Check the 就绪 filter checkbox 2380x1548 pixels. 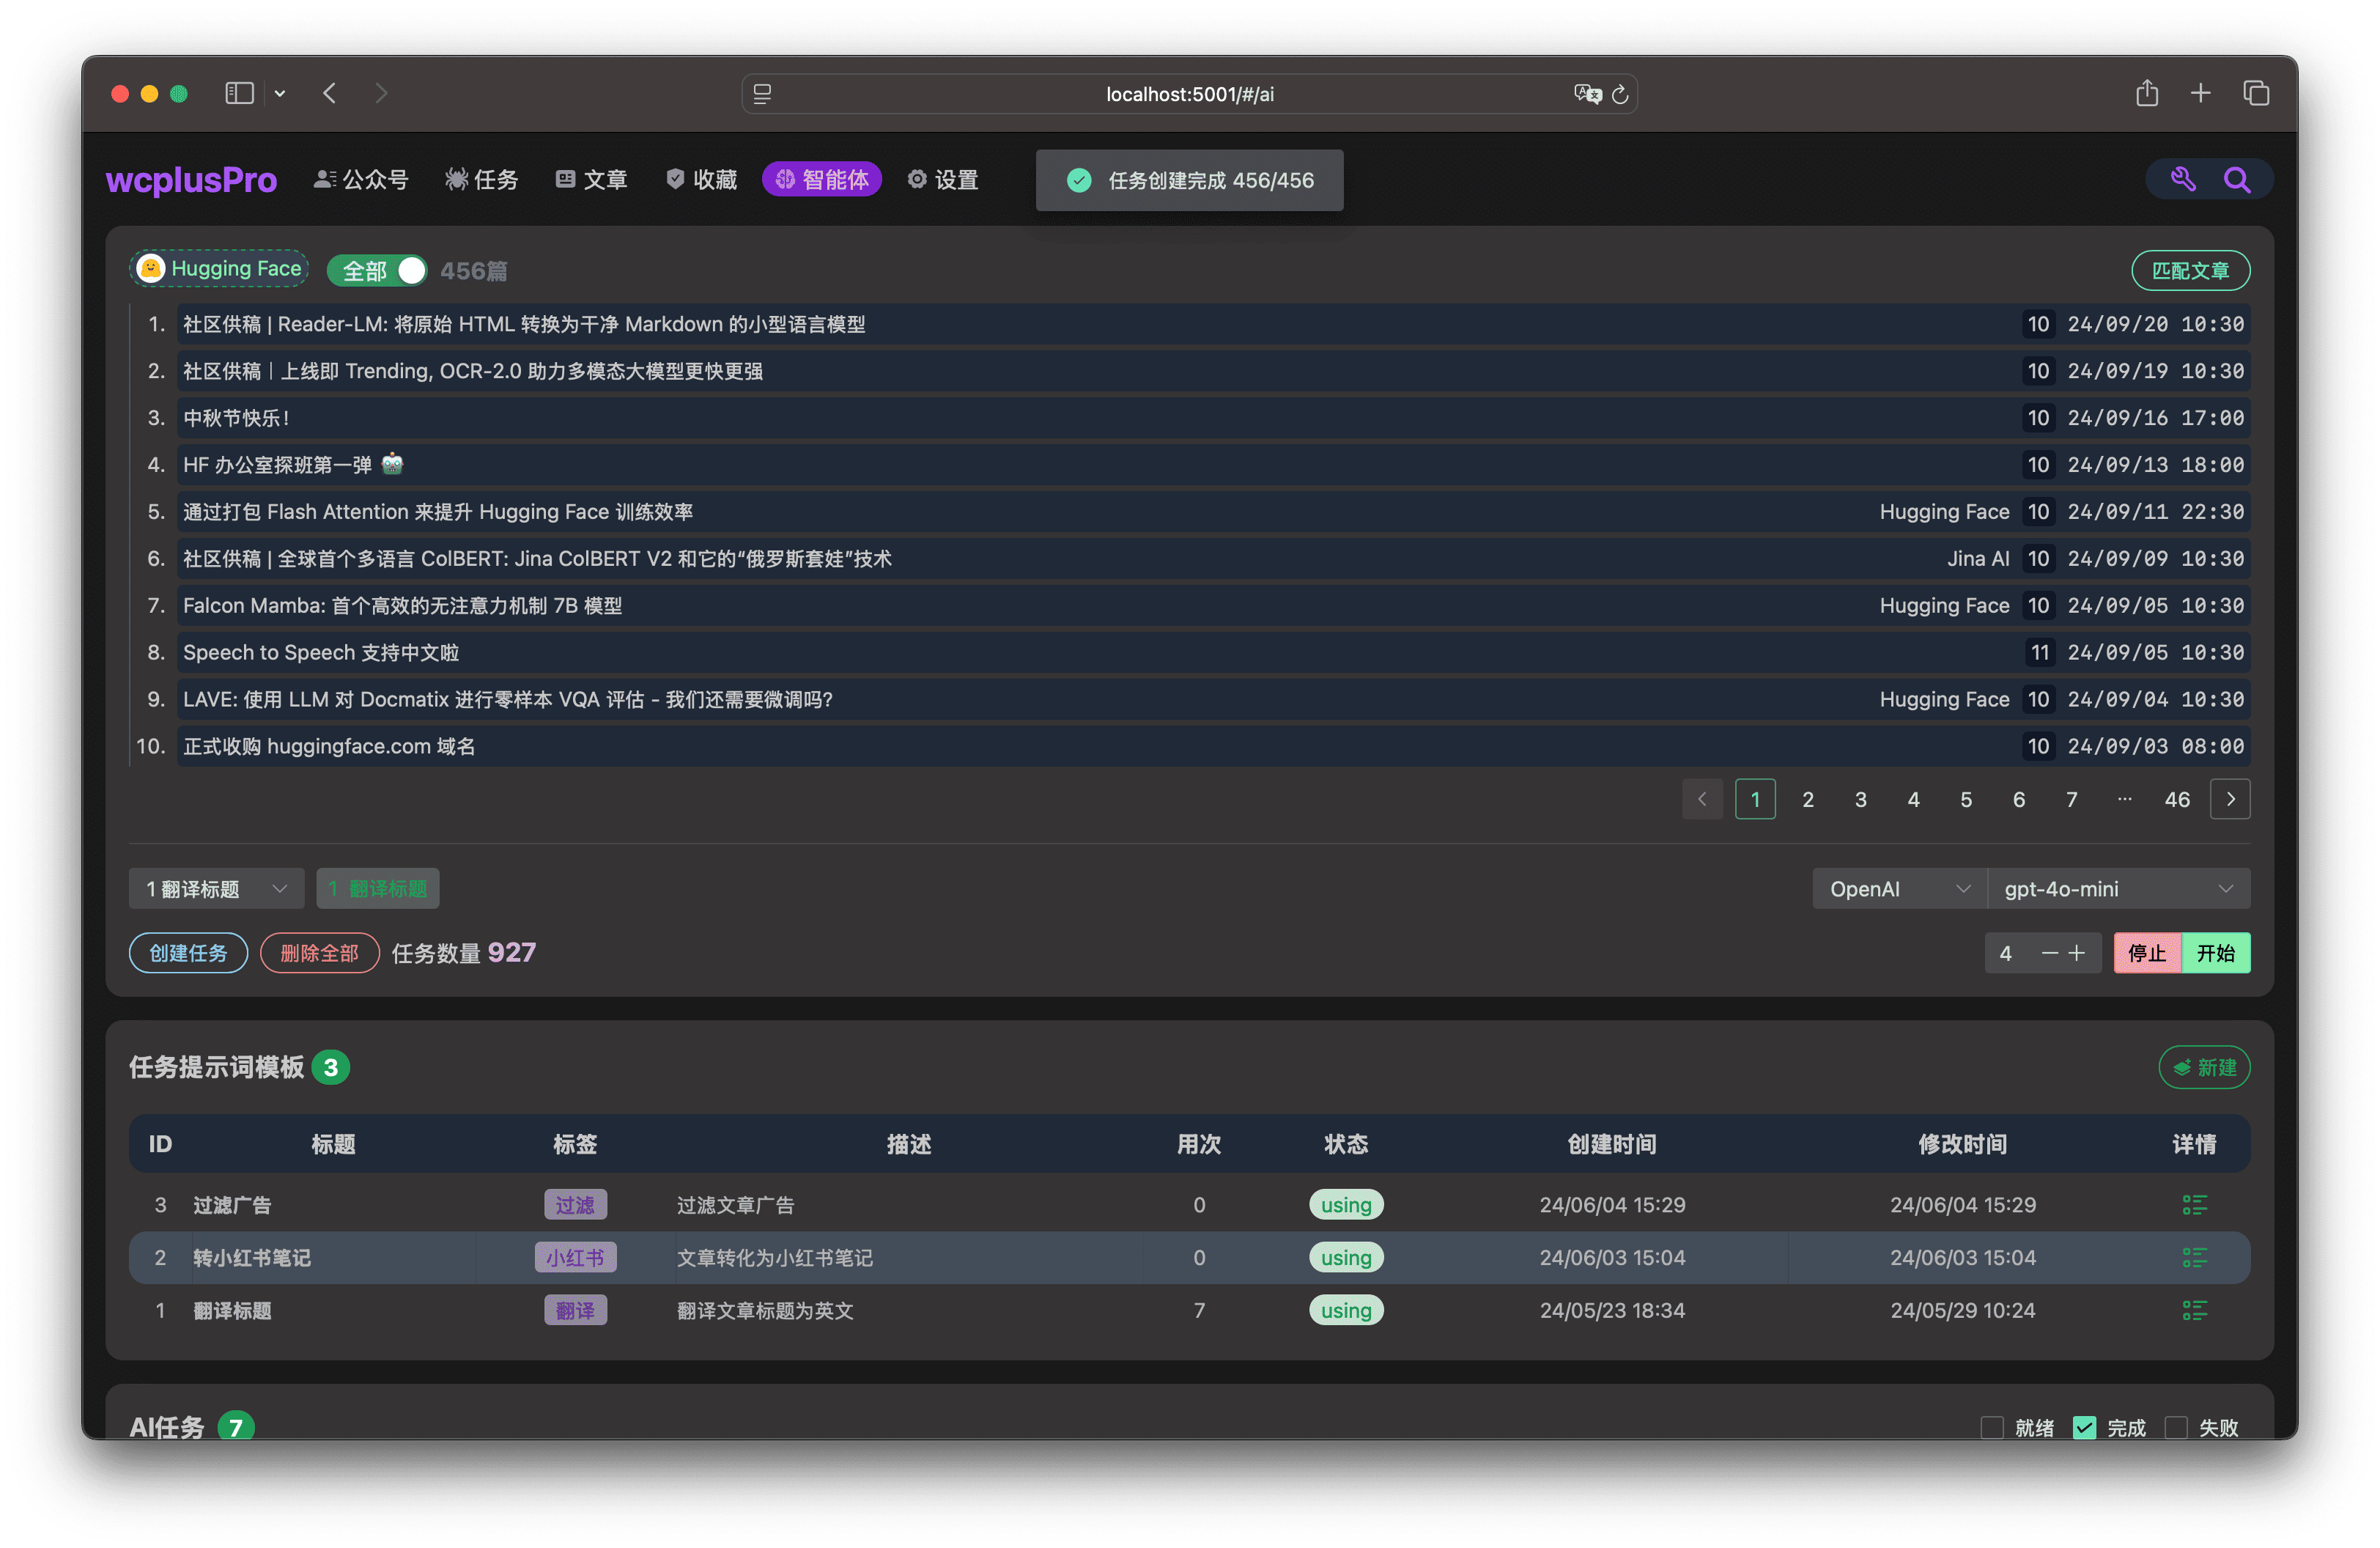point(1991,1427)
